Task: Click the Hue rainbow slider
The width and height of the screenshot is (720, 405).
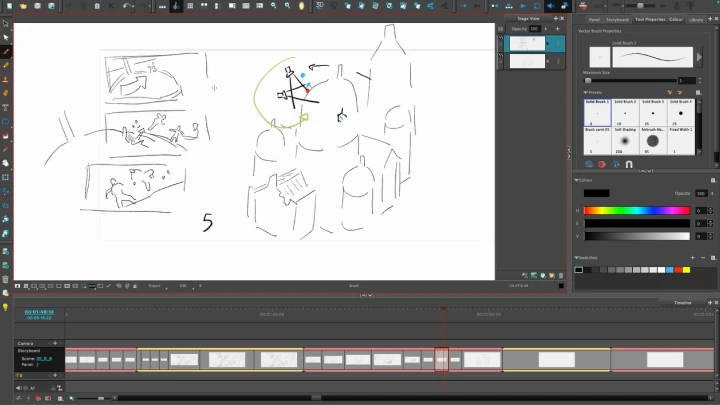Action: pyautogui.click(x=636, y=211)
